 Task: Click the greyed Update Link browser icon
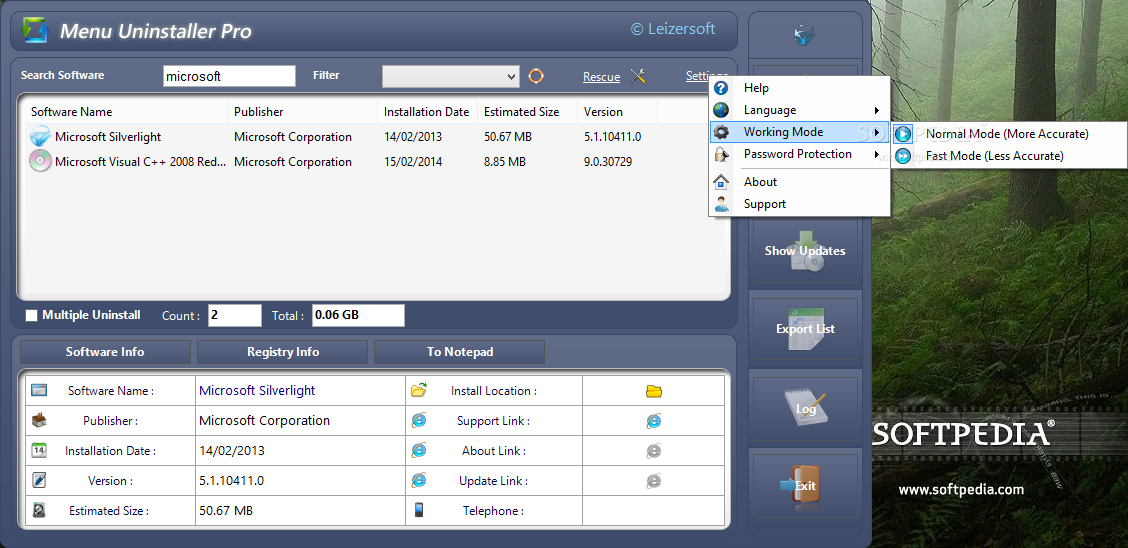pos(653,480)
